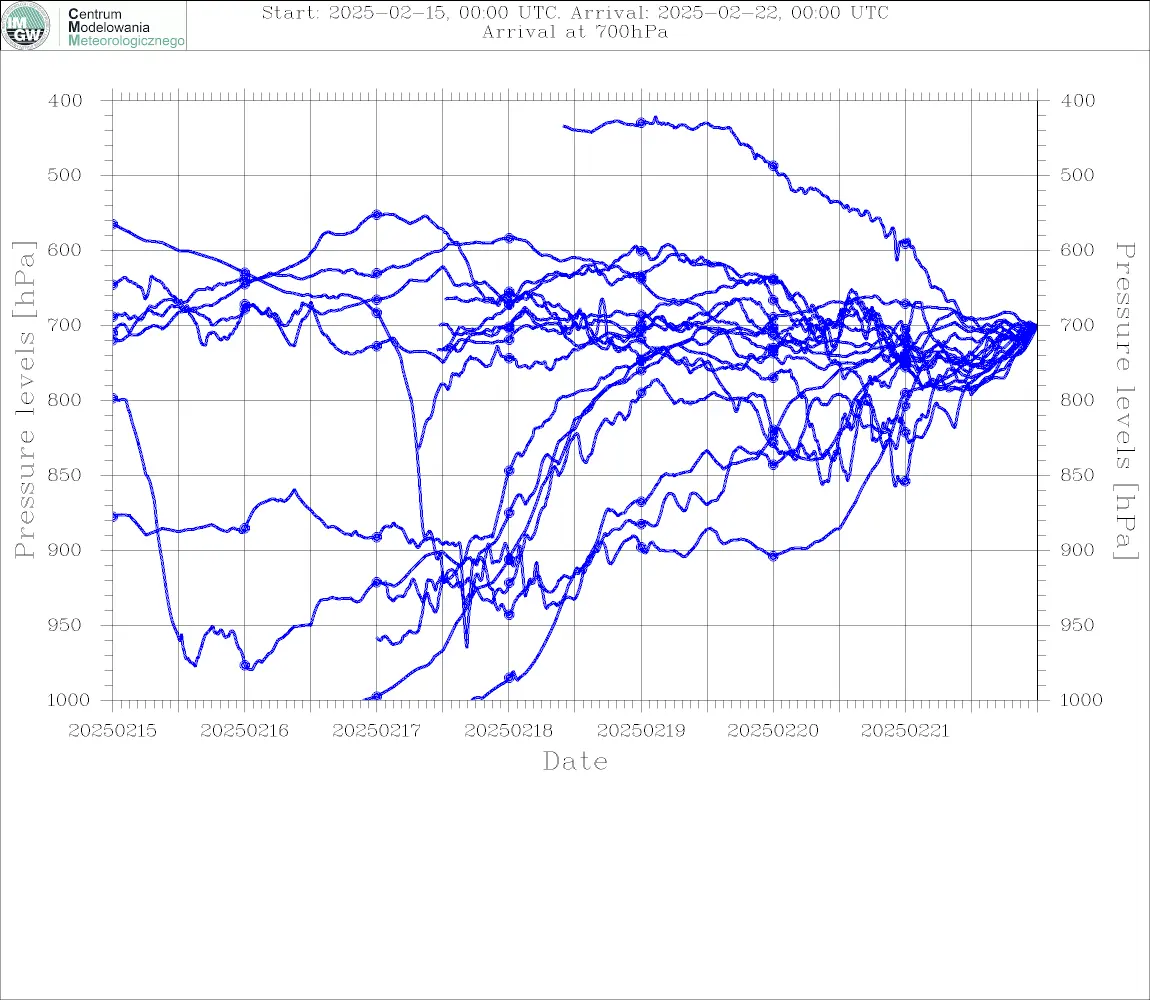
Task: Click the right axis 800 label
Action: (x=1077, y=401)
